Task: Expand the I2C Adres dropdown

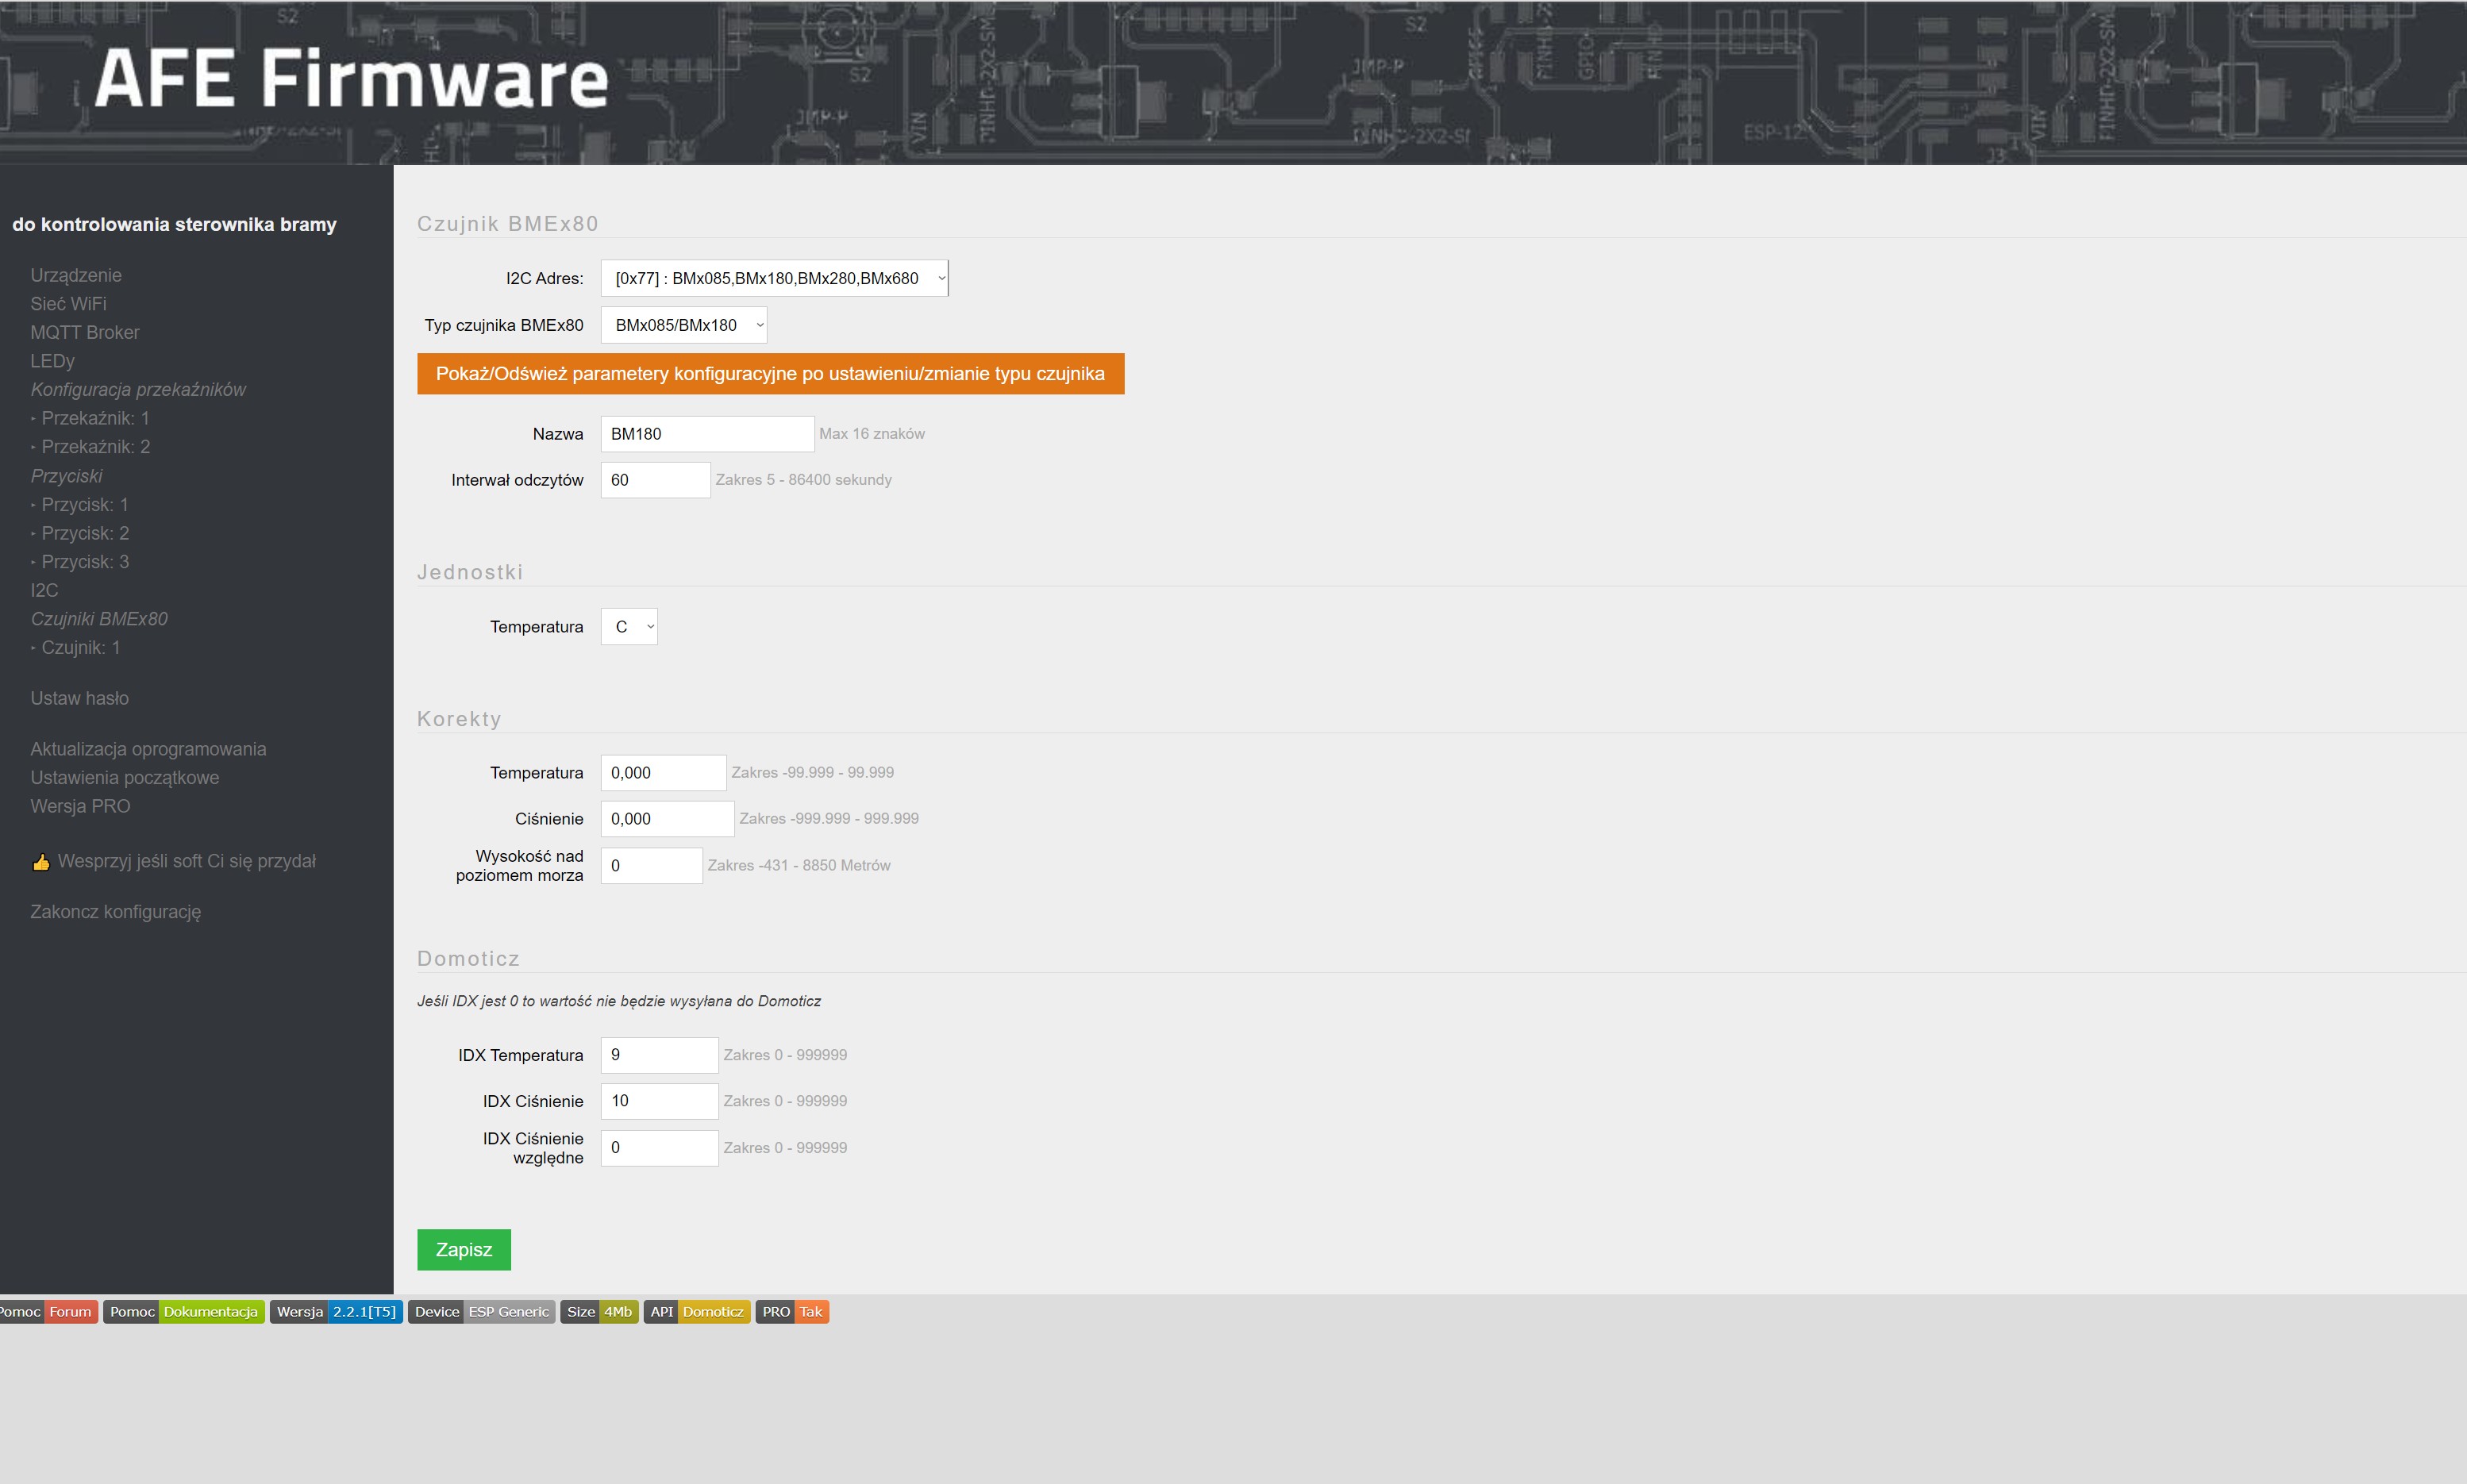Action: pyautogui.click(x=774, y=278)
